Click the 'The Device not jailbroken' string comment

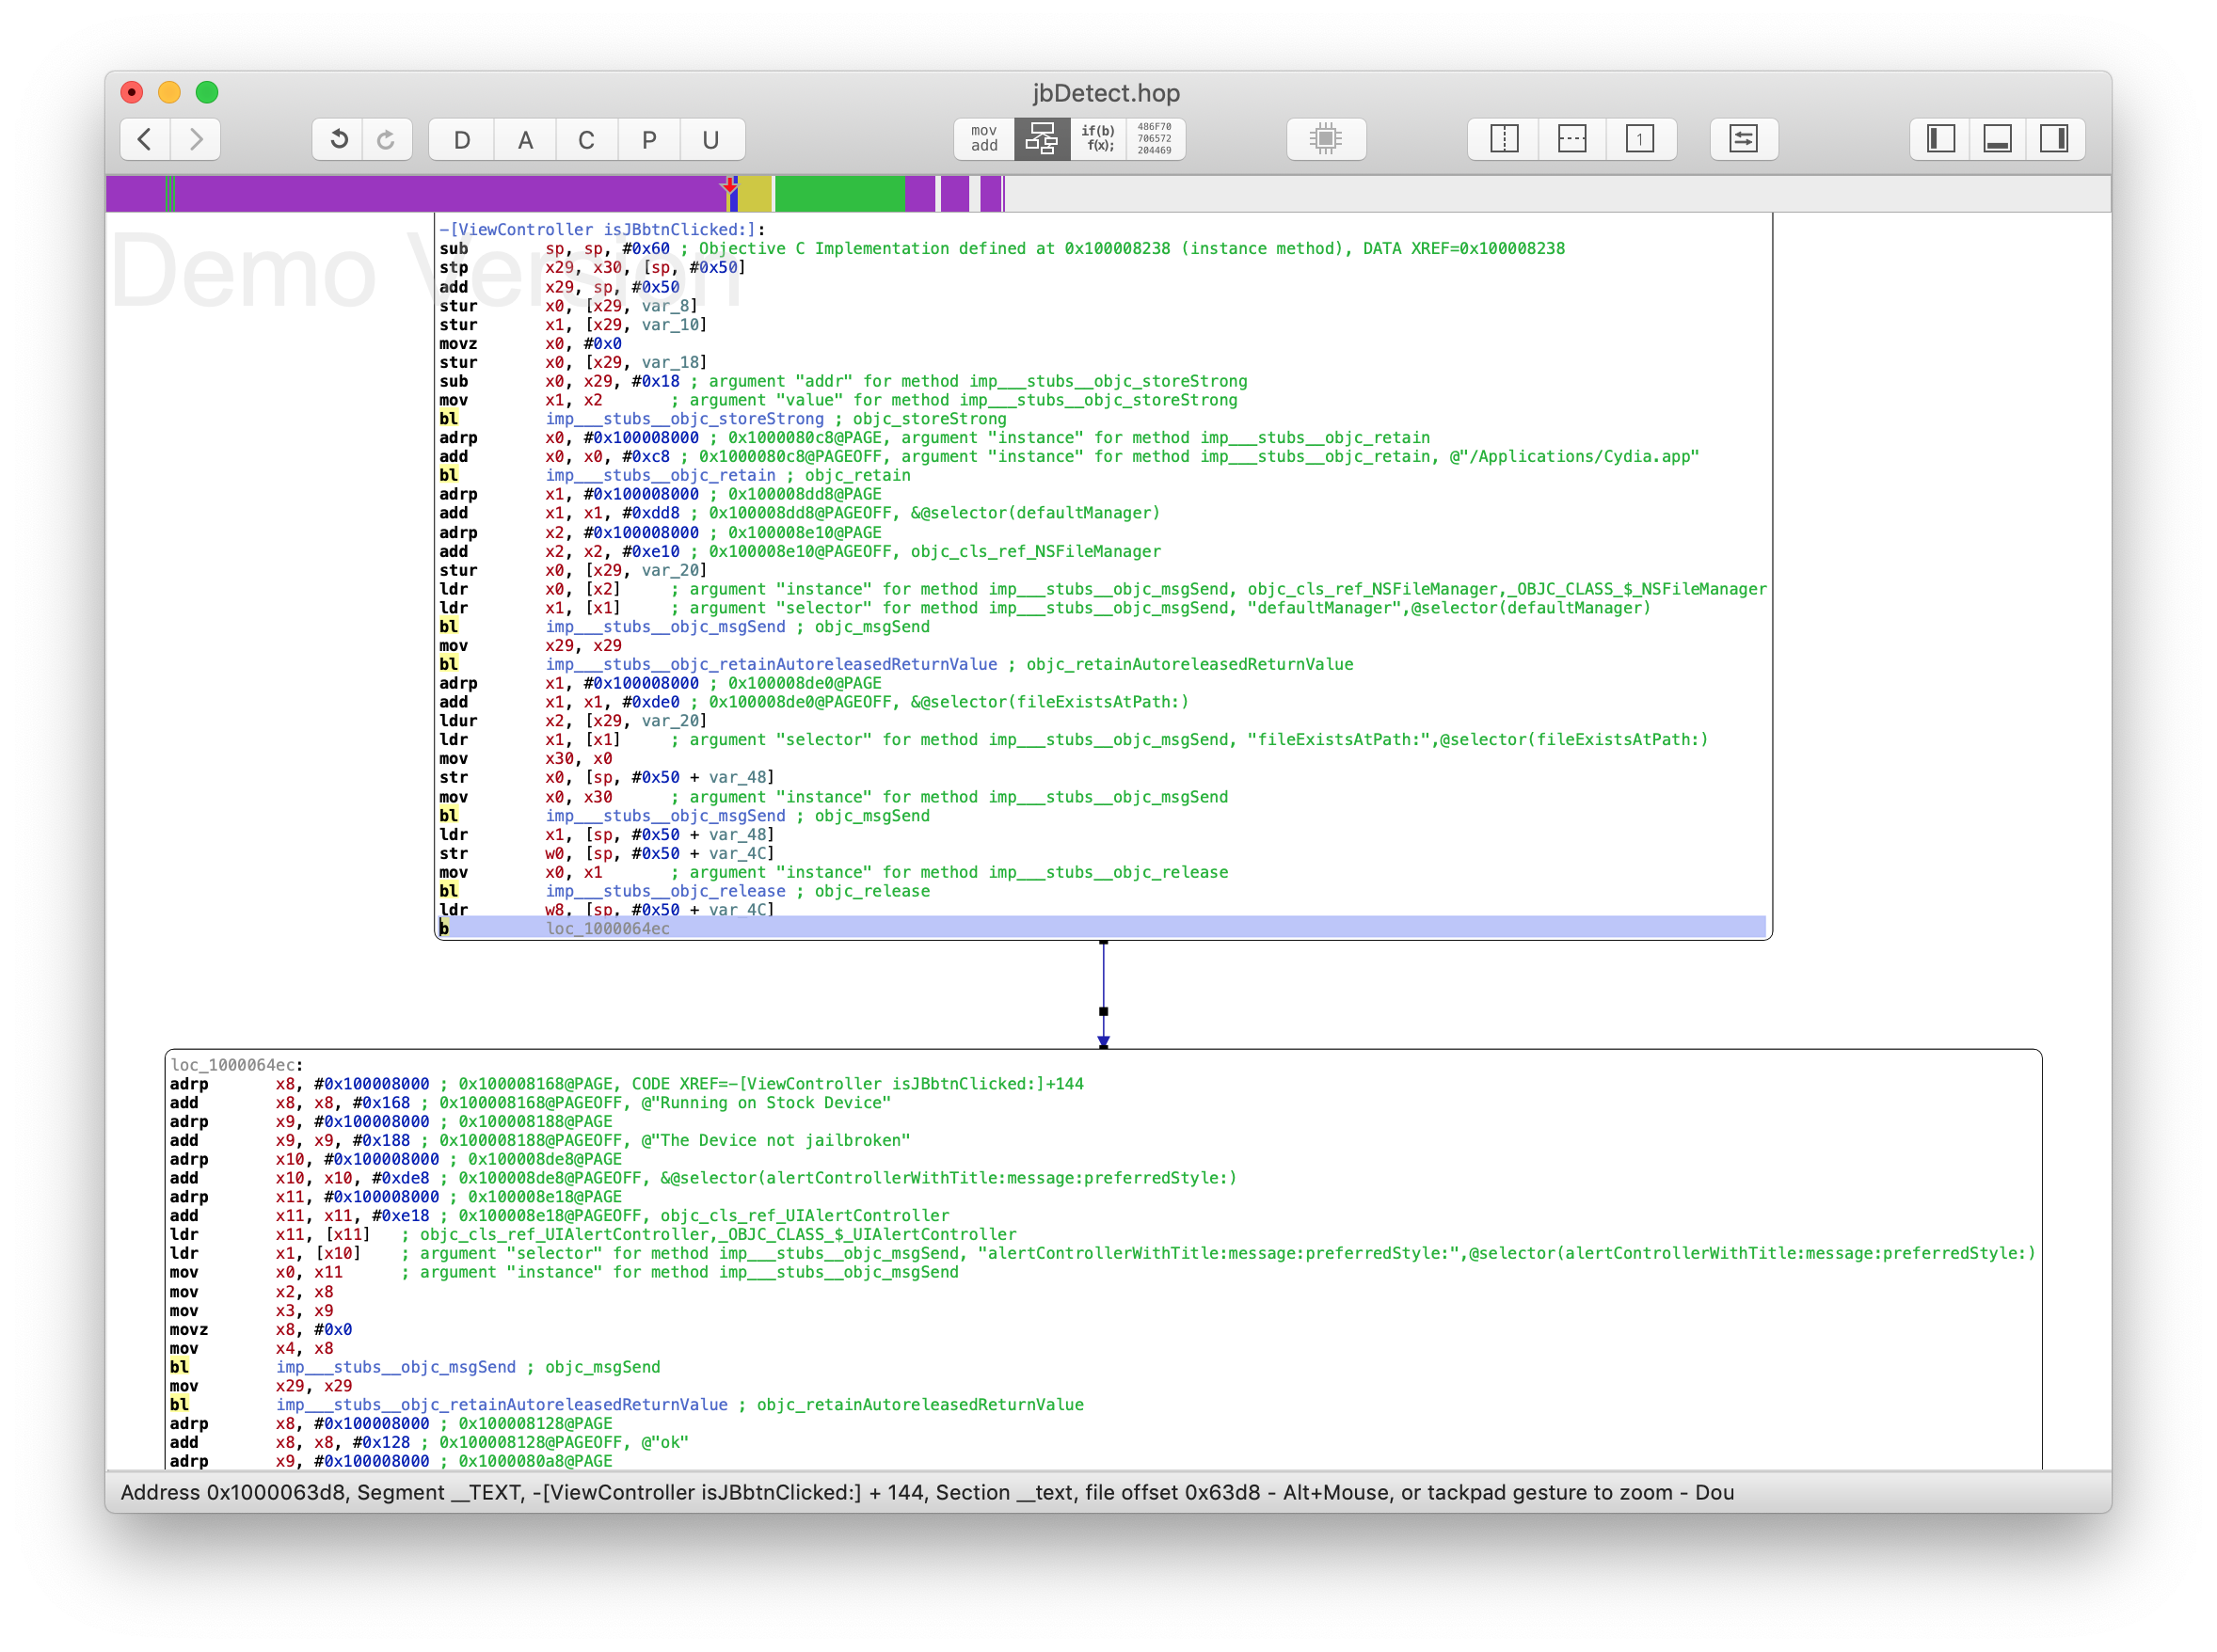click(776, 1140)
